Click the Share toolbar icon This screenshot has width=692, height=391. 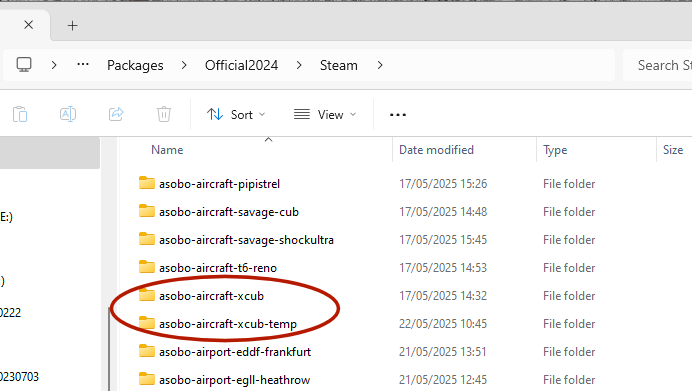(x=116, y=114)
